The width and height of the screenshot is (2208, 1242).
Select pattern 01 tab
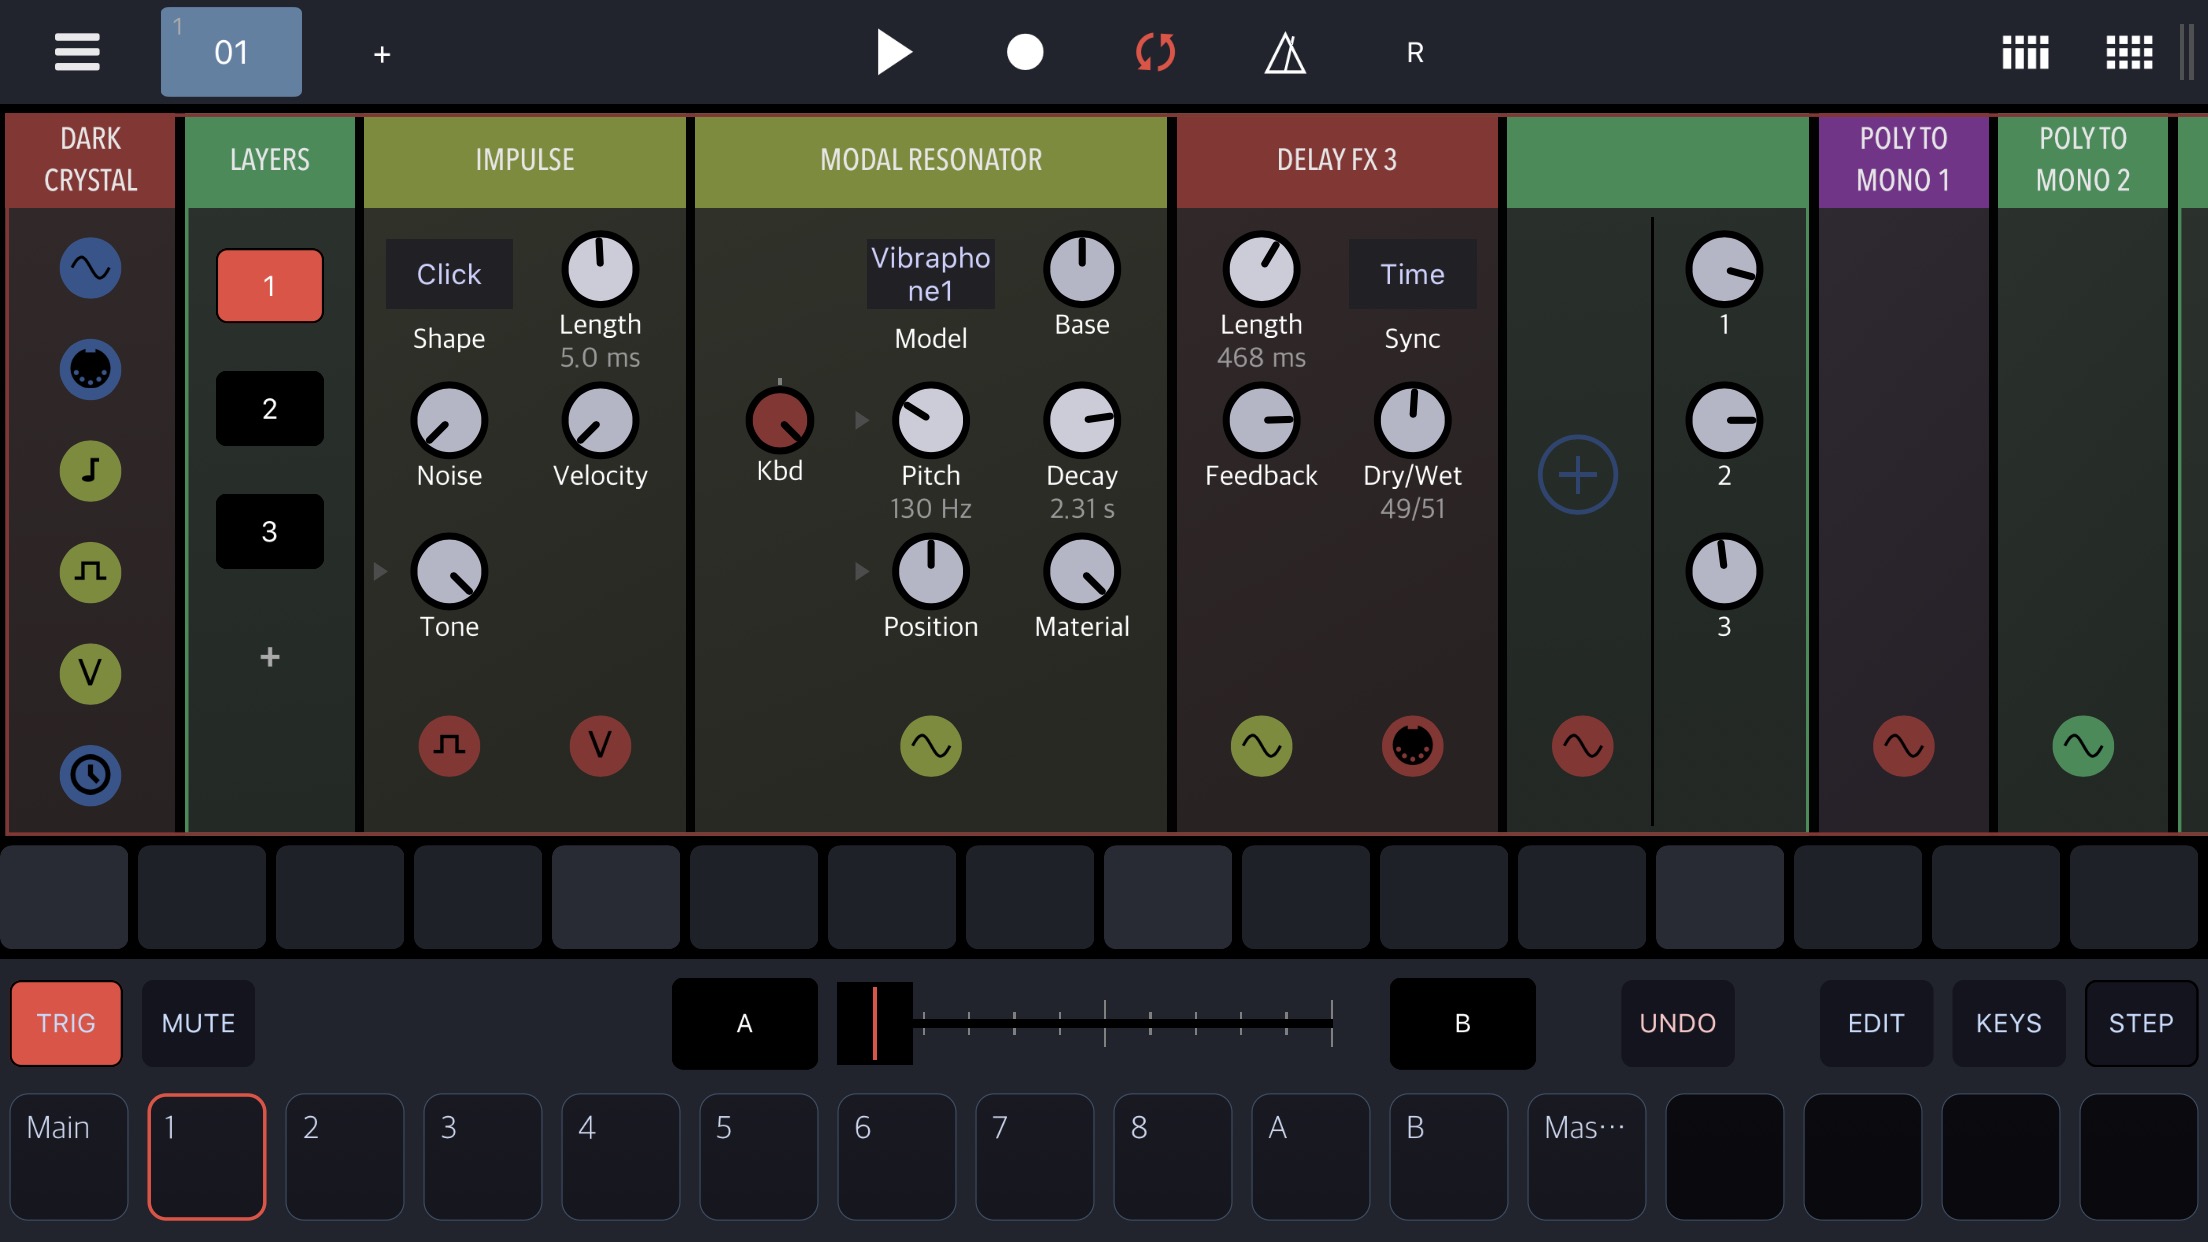(231, 52)
